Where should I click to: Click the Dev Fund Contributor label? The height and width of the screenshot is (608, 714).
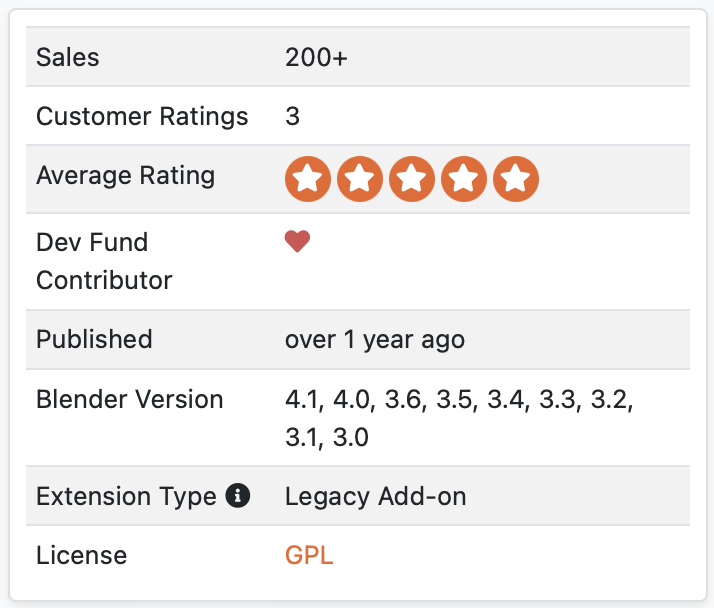(104, 261)
